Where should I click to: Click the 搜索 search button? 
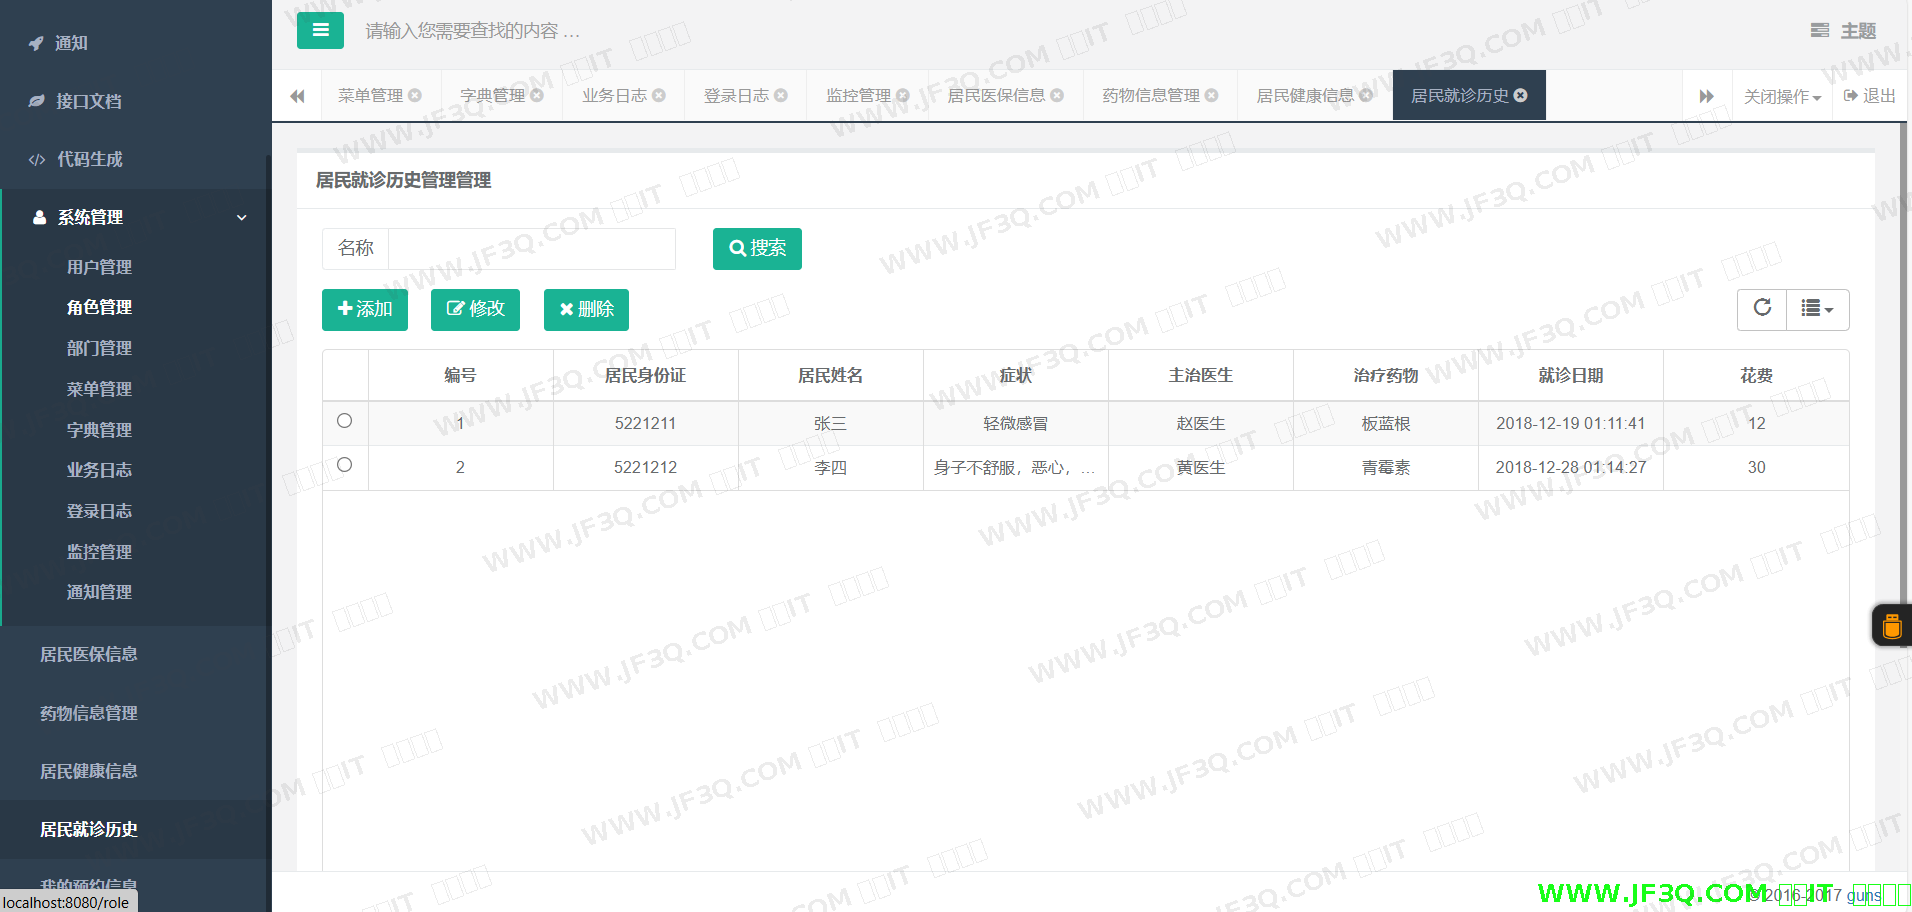tap(757, 249)
